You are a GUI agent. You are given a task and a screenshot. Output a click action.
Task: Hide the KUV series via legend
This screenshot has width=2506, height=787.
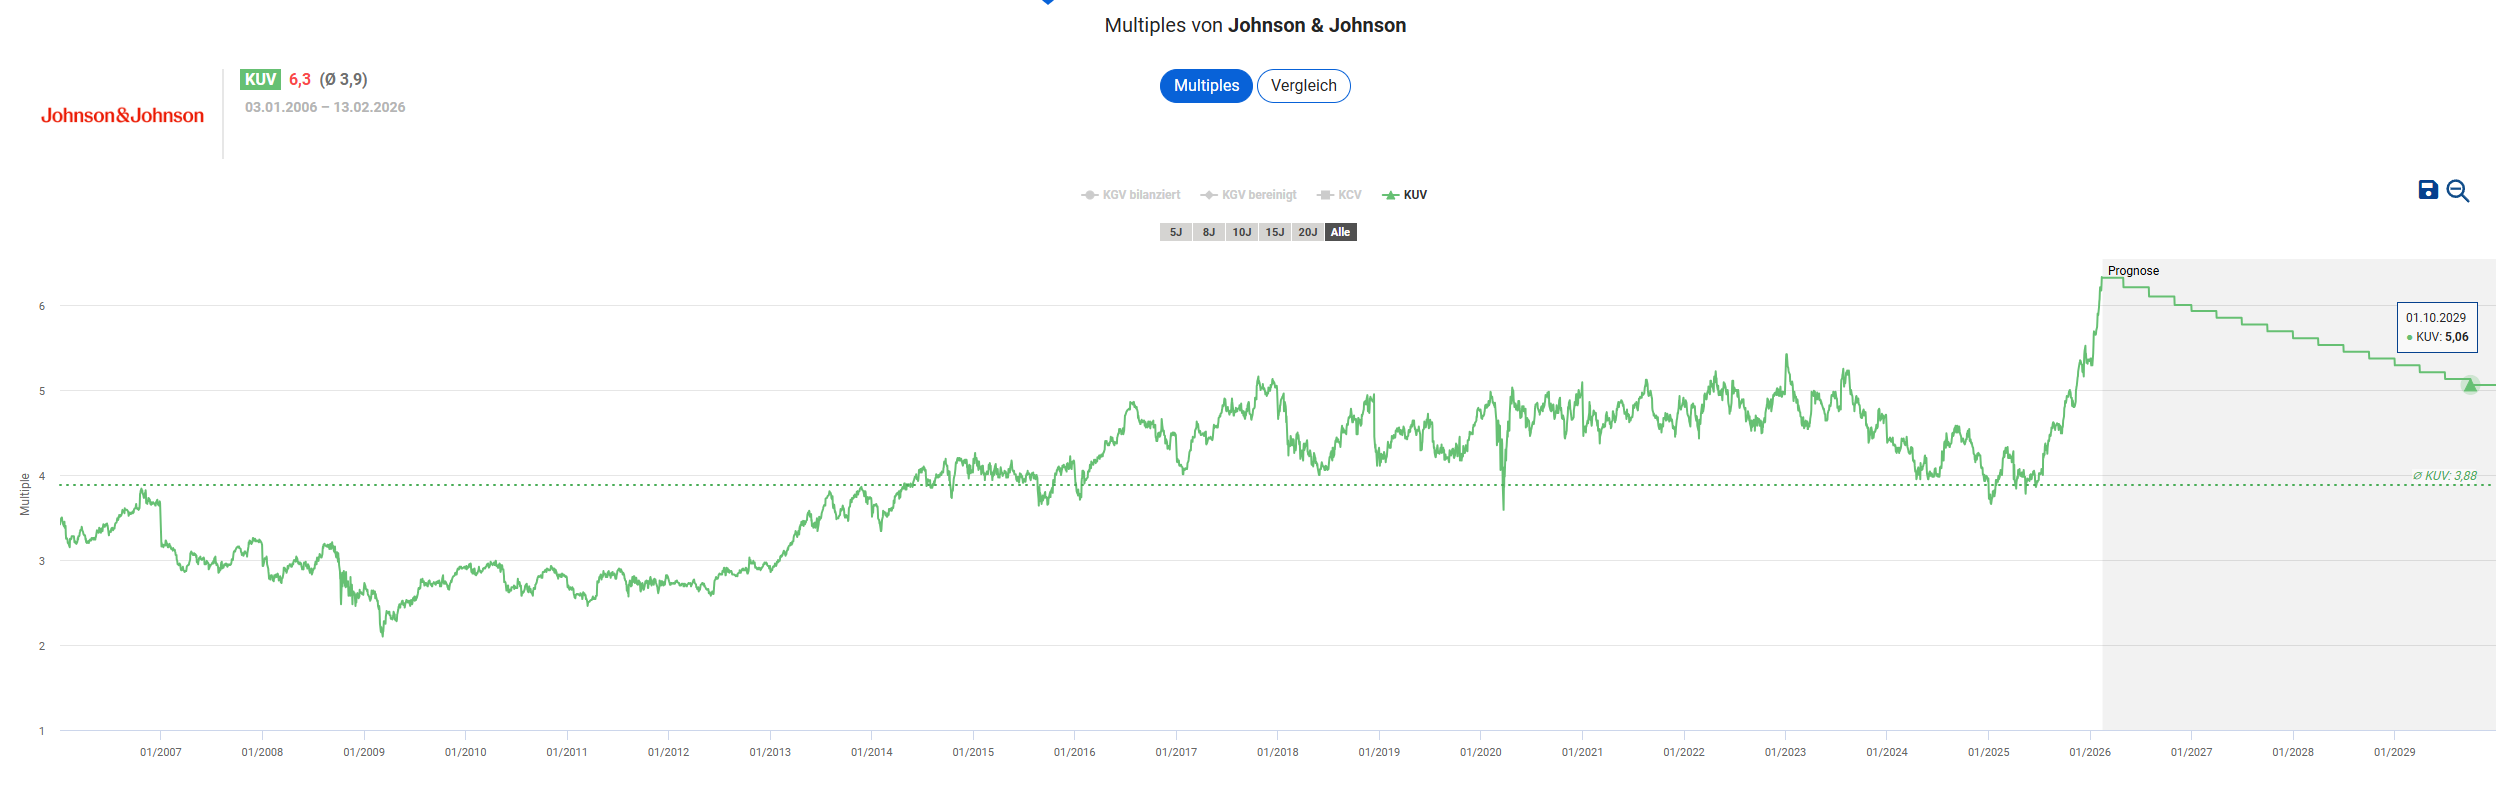(1405, 195)
